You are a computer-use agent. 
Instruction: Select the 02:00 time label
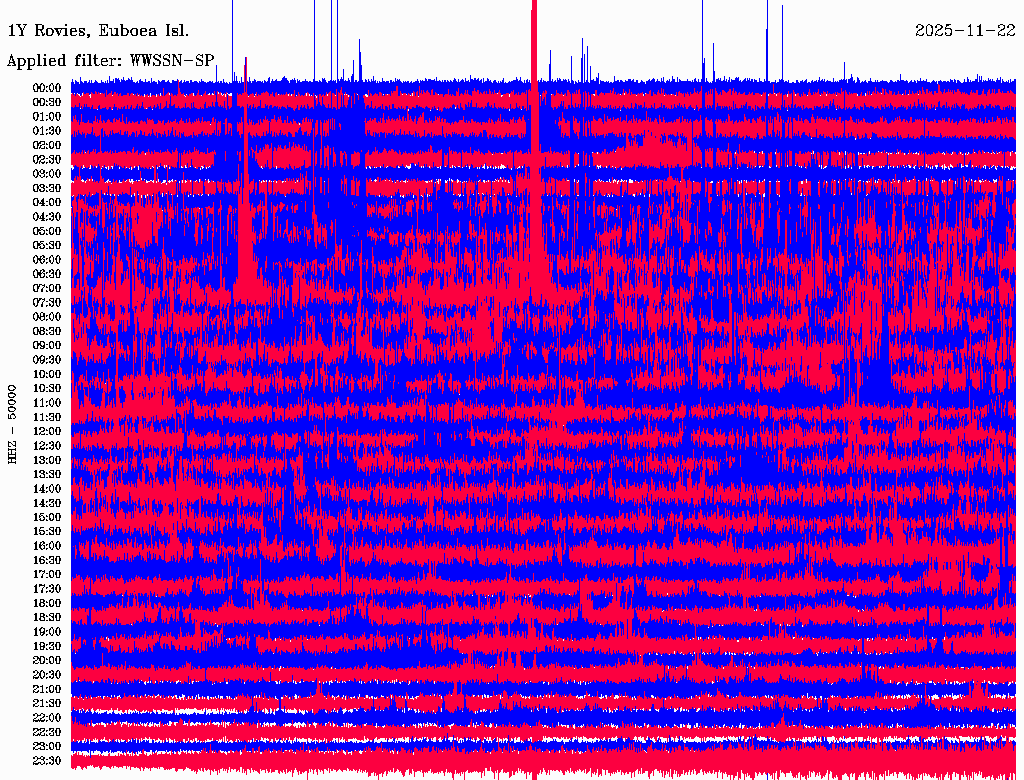[47, 145]
